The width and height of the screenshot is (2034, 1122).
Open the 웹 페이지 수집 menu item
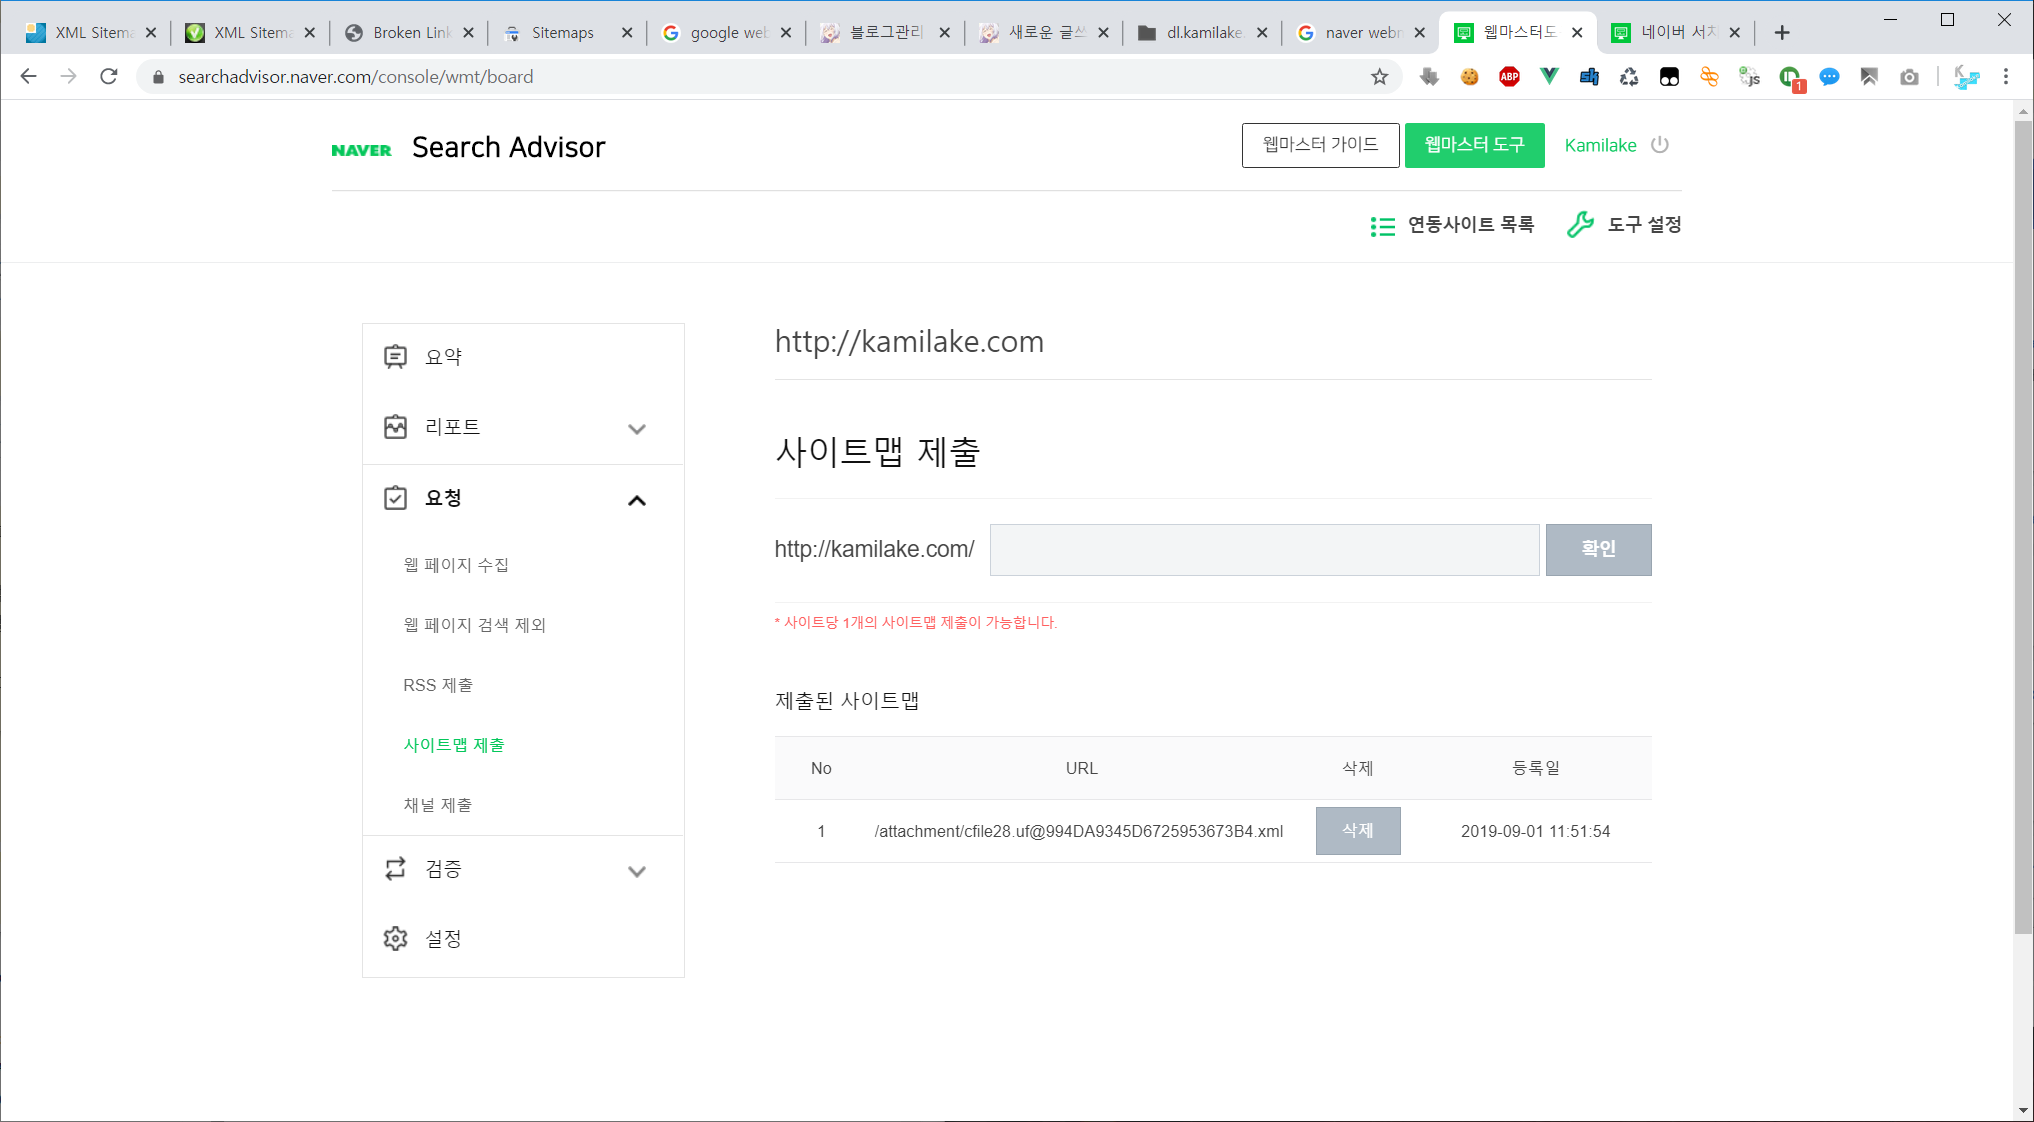coord(456,565)
